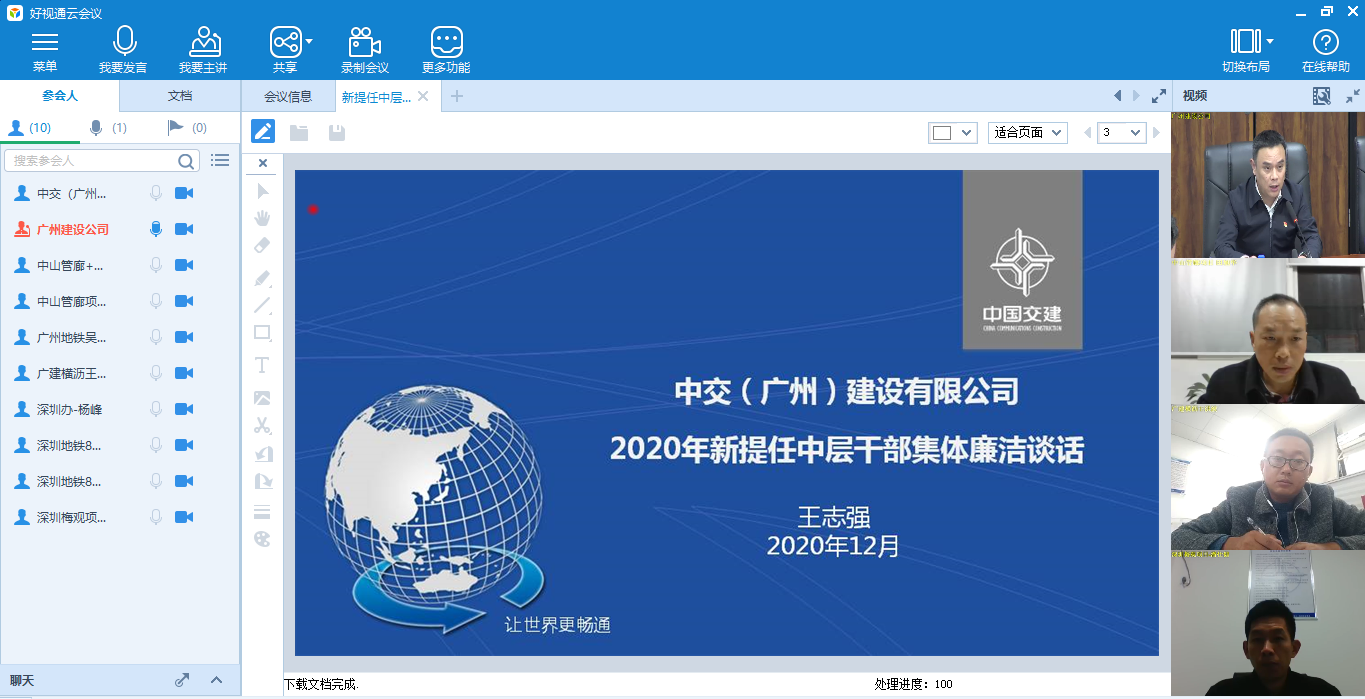The image size is (1365, 699).
Task: Select the pointer tool in the annotation toolbar
Action: tap(261, 191)
